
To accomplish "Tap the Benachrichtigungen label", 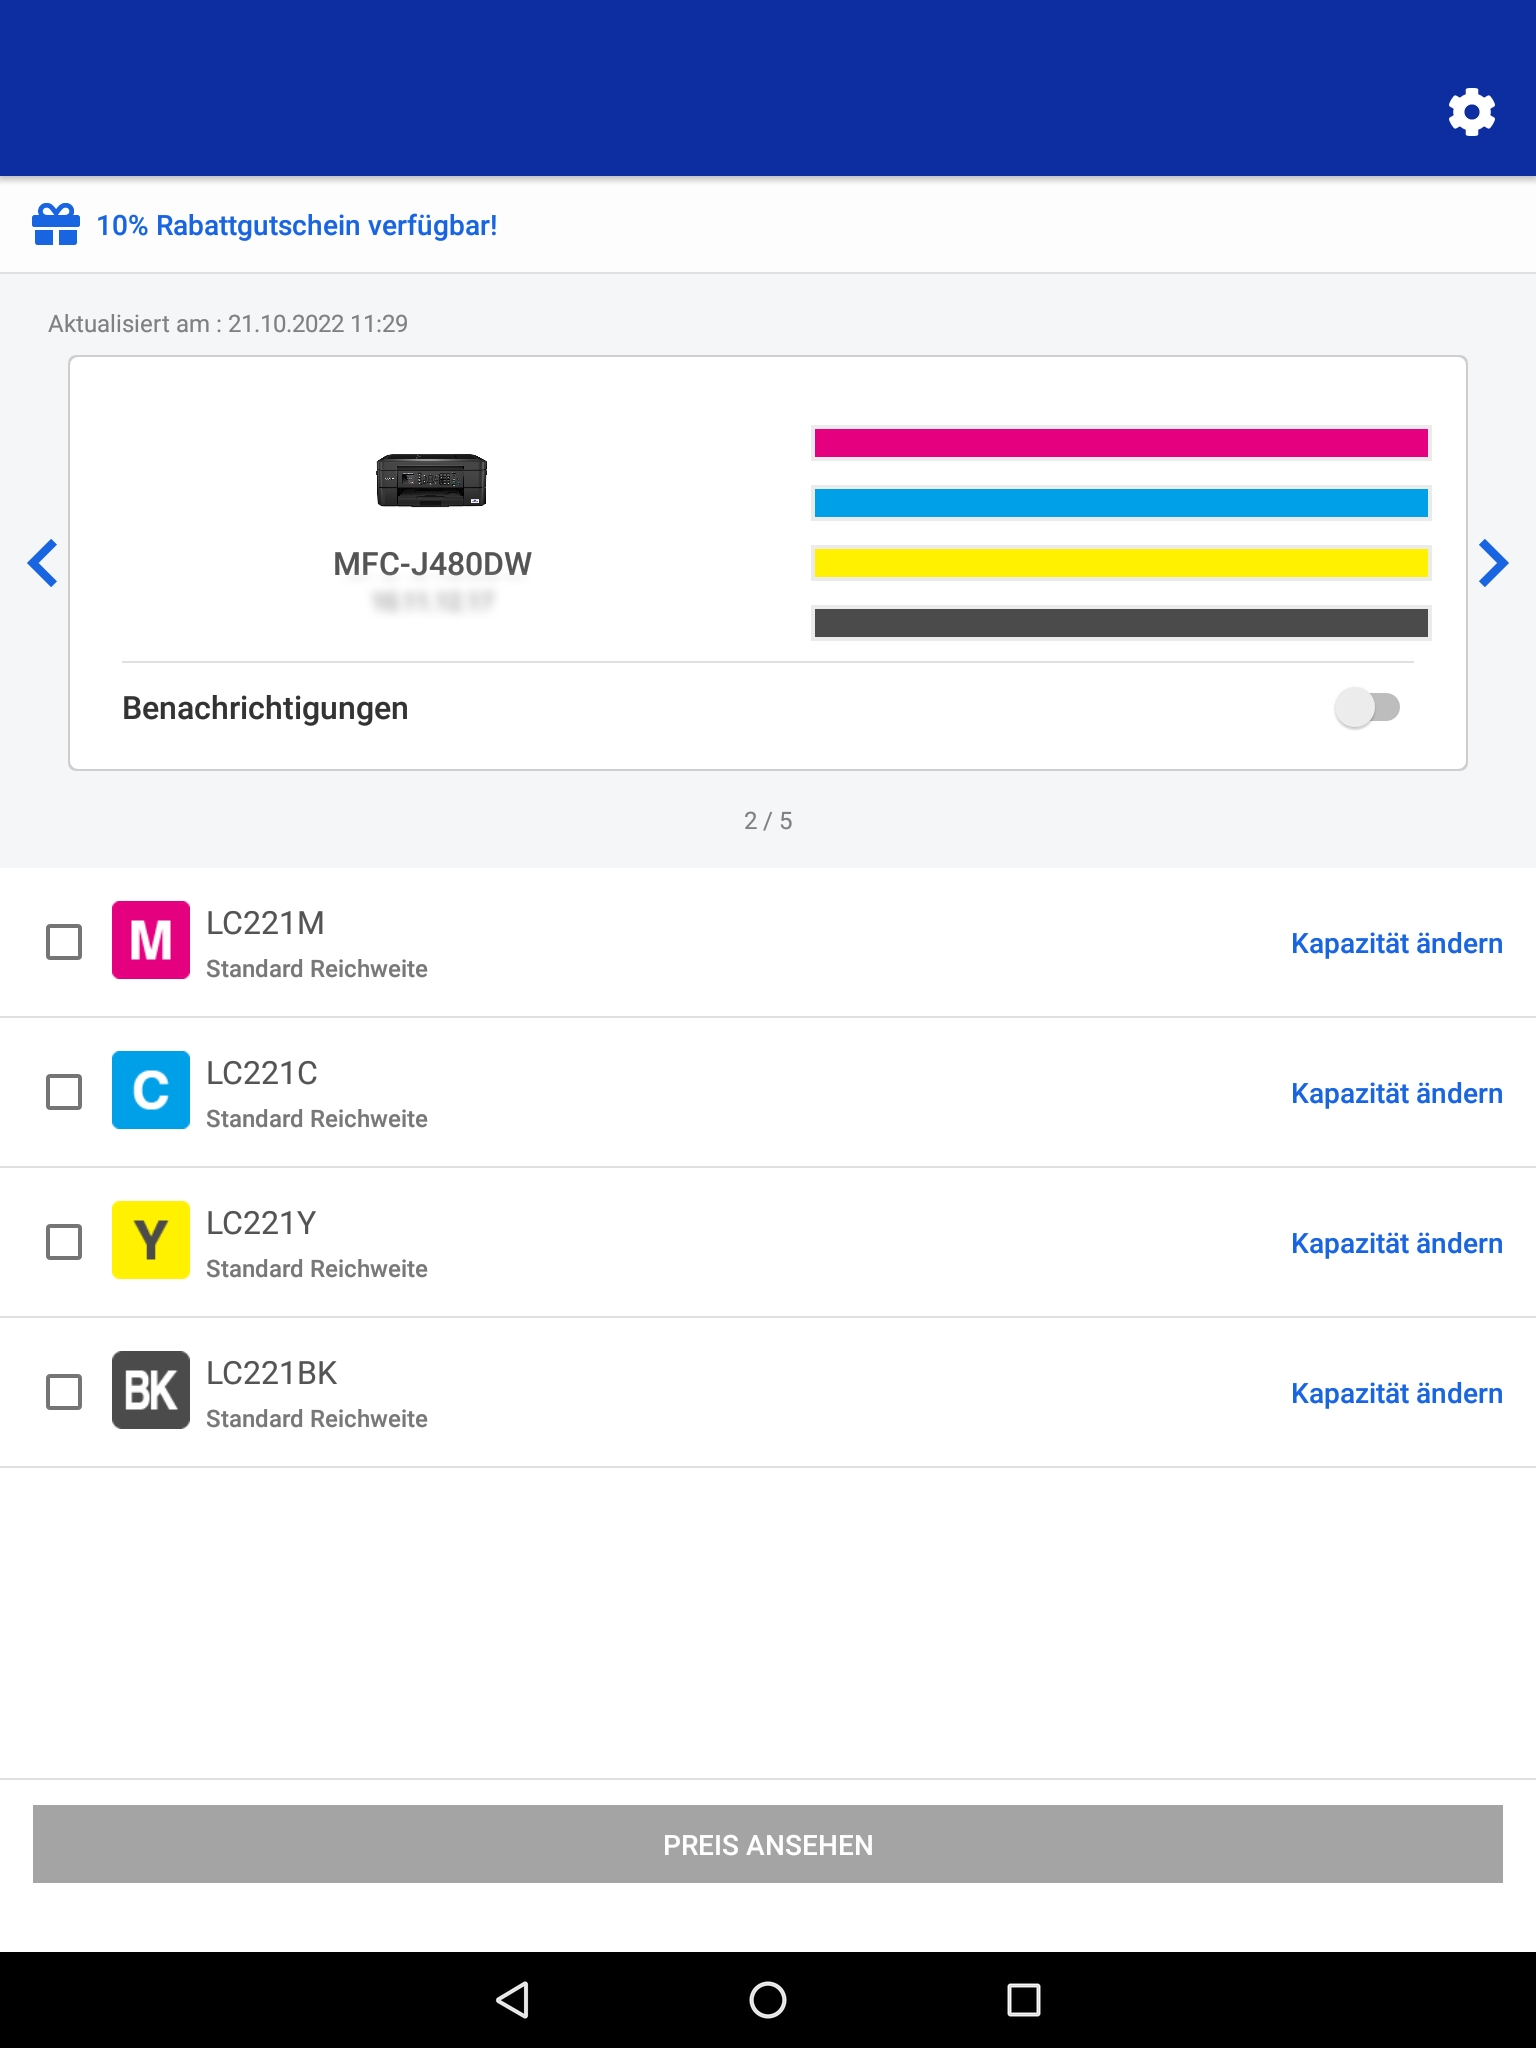I will click(265, 708).
